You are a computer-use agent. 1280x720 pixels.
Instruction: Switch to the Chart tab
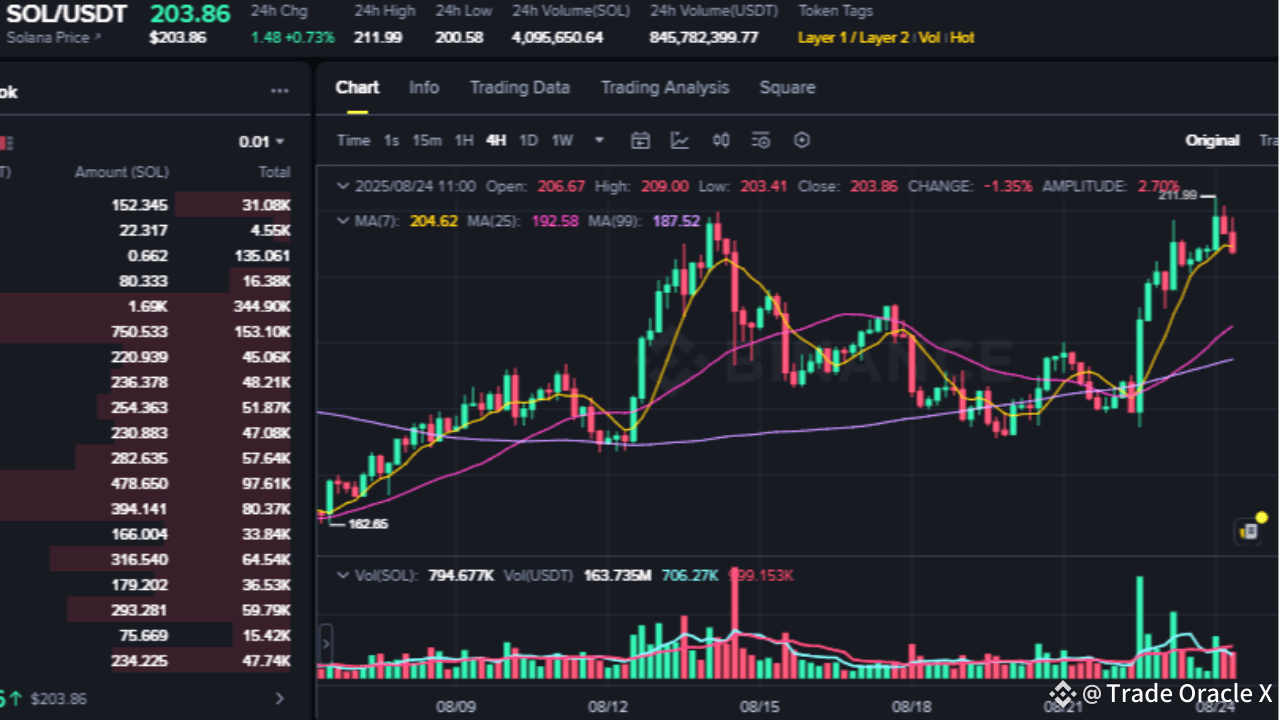click(x=357, y=88)
